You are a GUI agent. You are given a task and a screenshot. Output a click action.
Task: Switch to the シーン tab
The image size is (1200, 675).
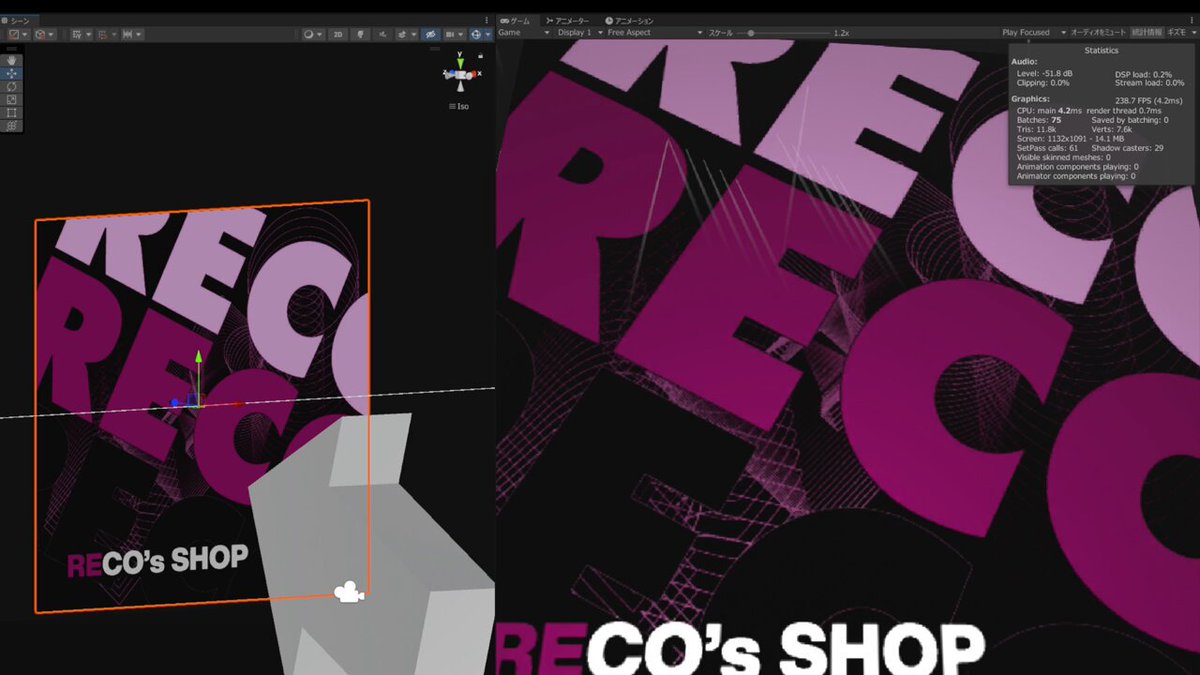(x=20, y=20)
